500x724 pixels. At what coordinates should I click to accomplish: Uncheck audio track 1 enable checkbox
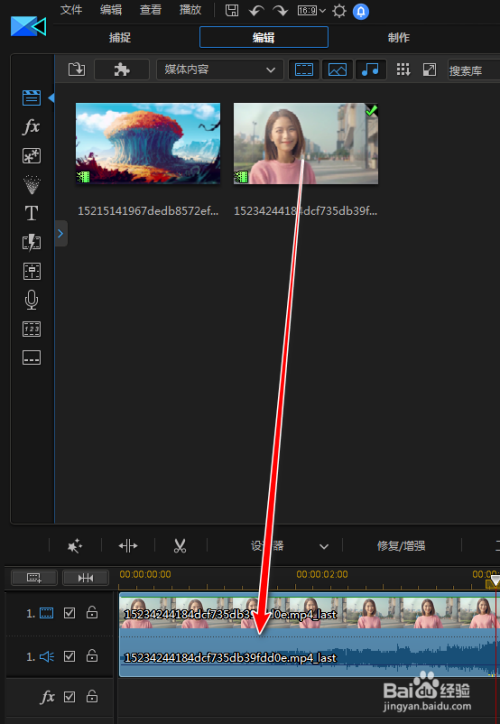coord(69,656)
